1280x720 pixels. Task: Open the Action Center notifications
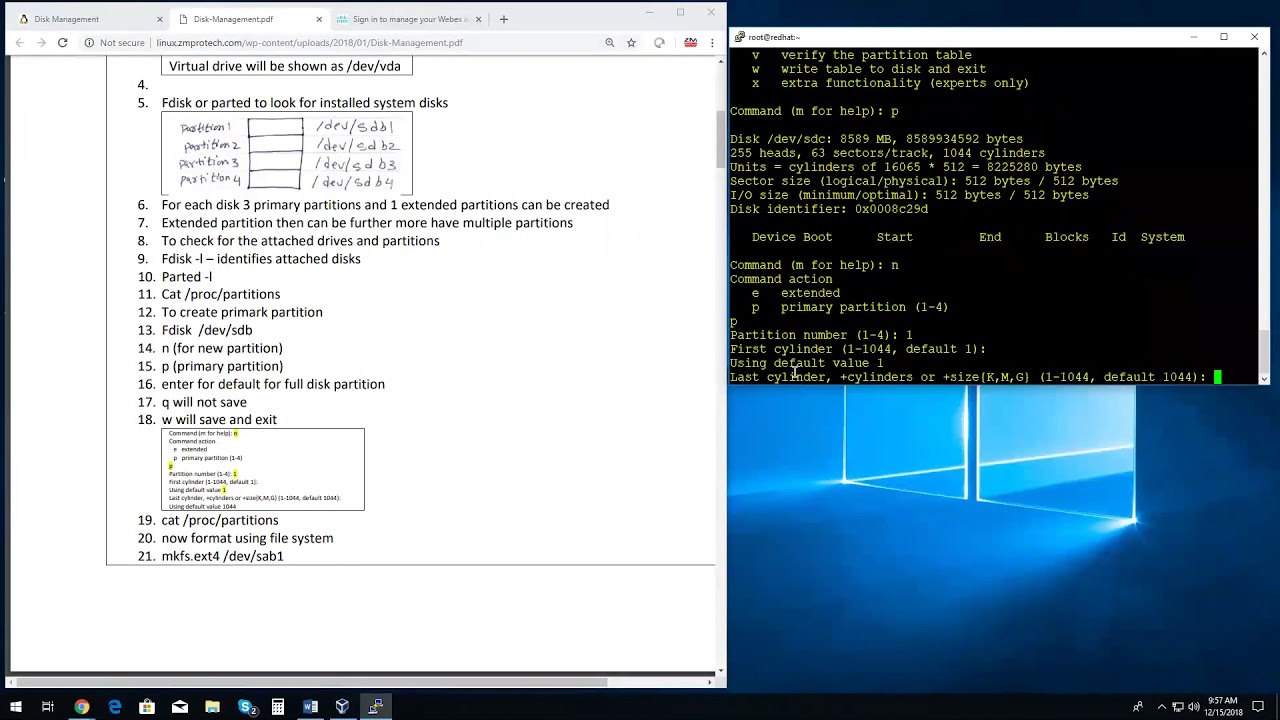[x=1258, y=707]
